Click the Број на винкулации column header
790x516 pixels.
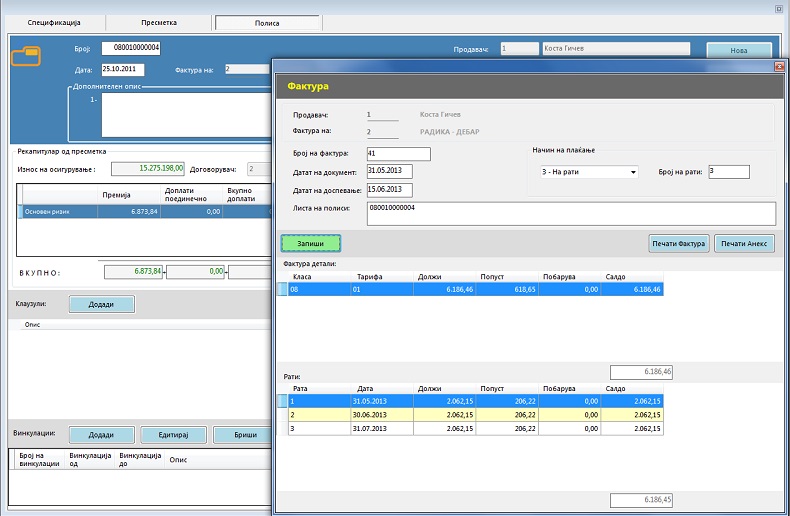(39, 460)
